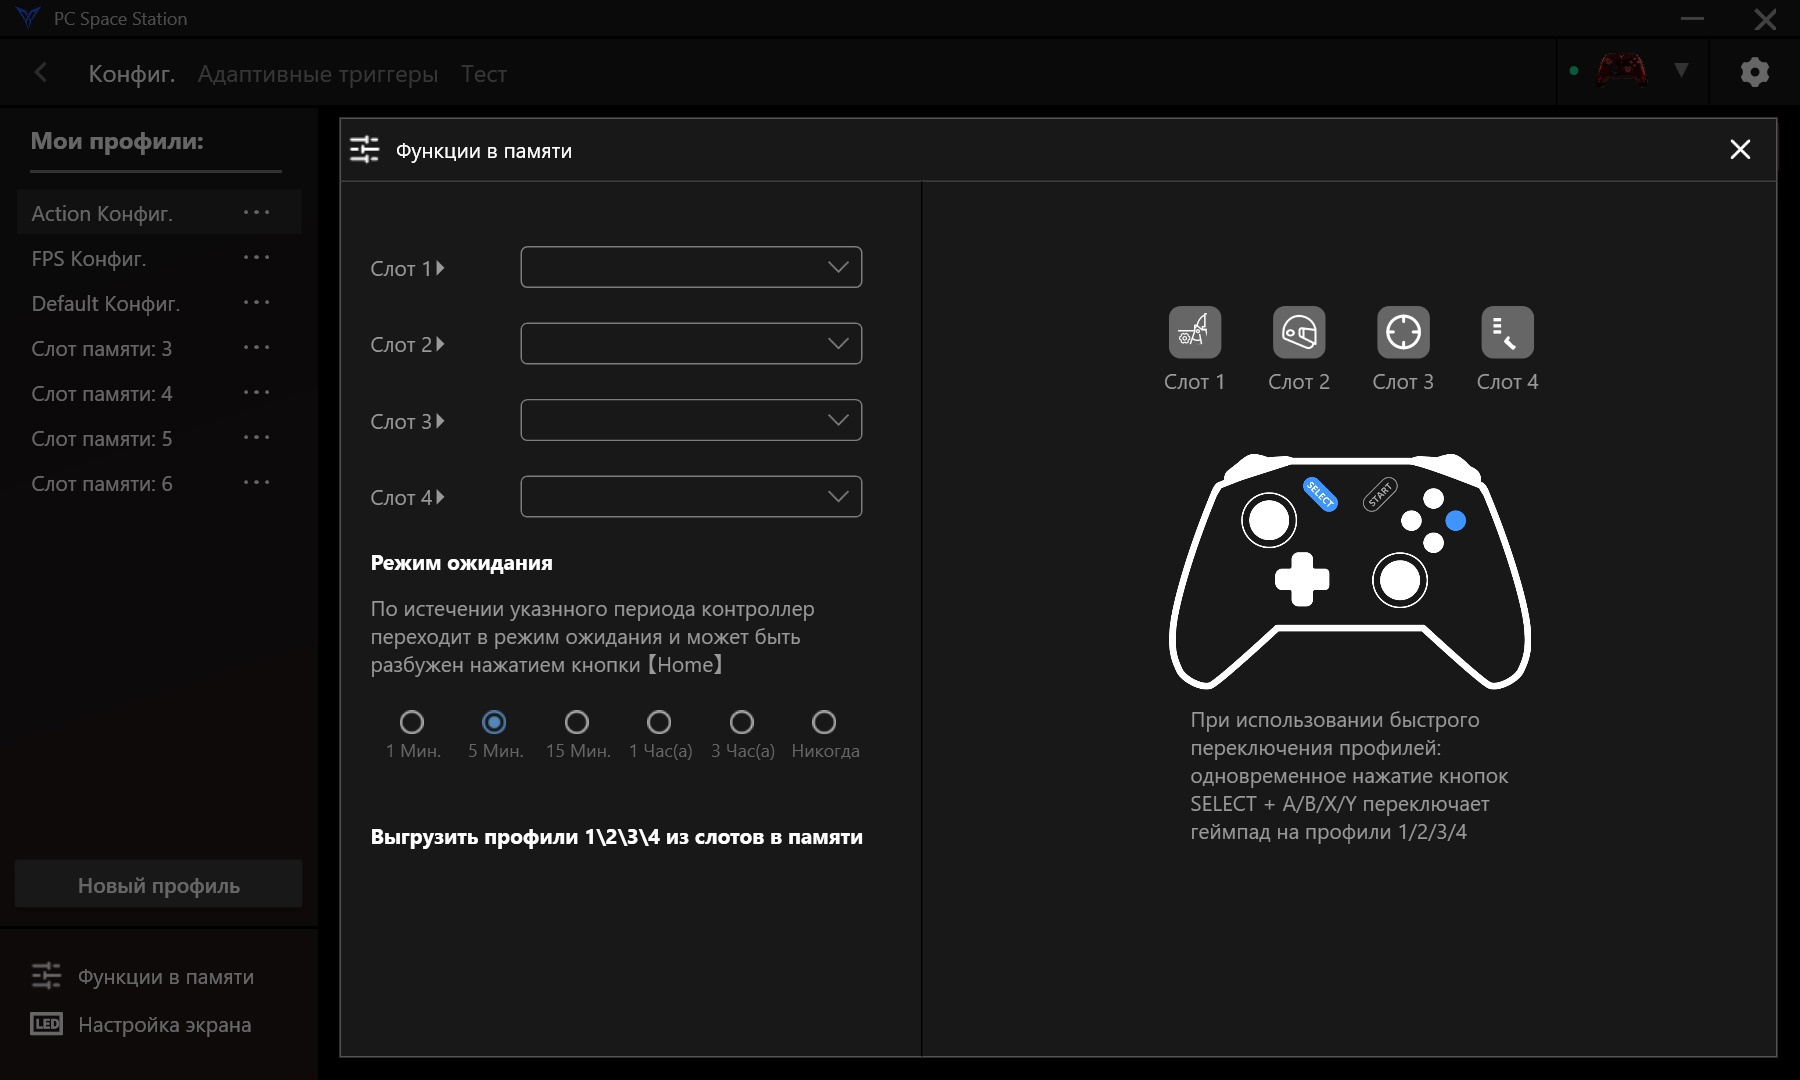The height and width of the screenshot is (1080, 1800).
Task: Open the Слот памяти: 6 three-dot menu
Action: click(257, 482)
